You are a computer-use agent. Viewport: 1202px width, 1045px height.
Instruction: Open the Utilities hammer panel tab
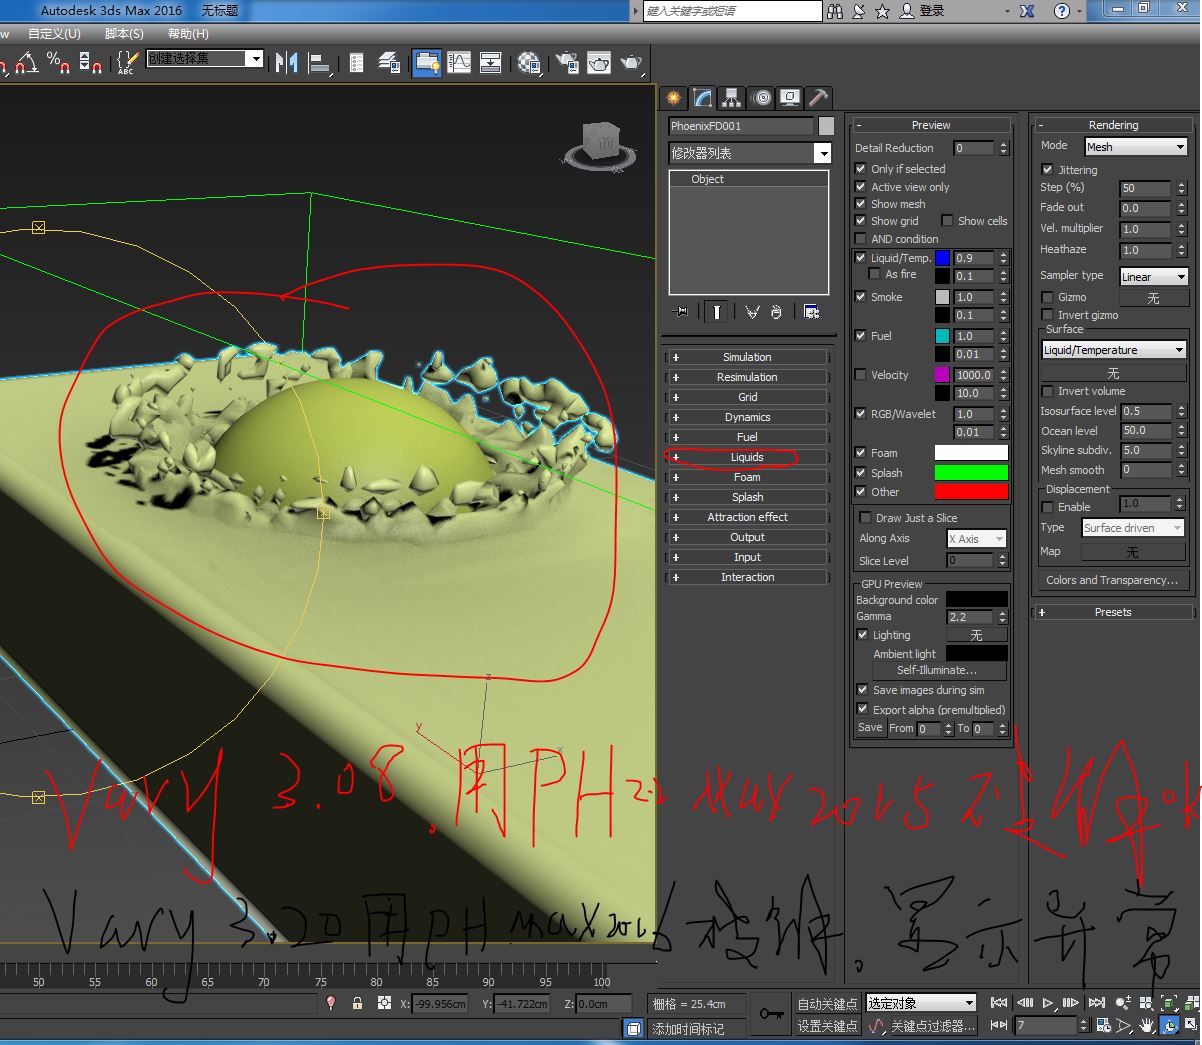click(x=818, y=98)
